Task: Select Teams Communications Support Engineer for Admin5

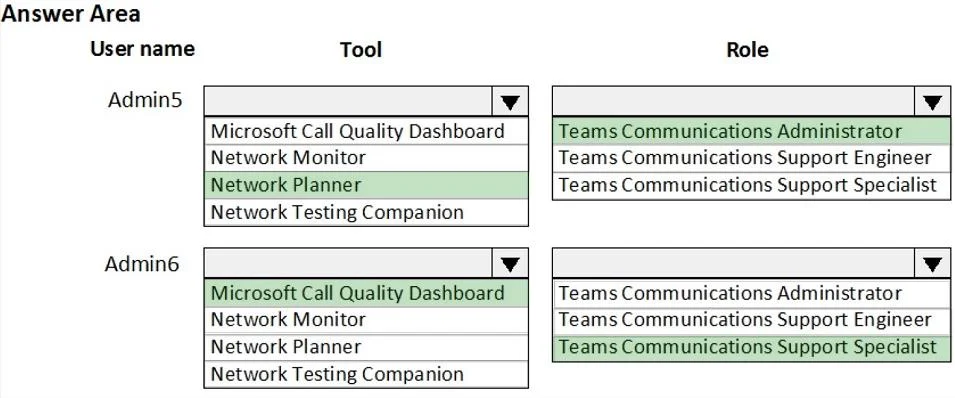Action: click(x=751, y=158)
